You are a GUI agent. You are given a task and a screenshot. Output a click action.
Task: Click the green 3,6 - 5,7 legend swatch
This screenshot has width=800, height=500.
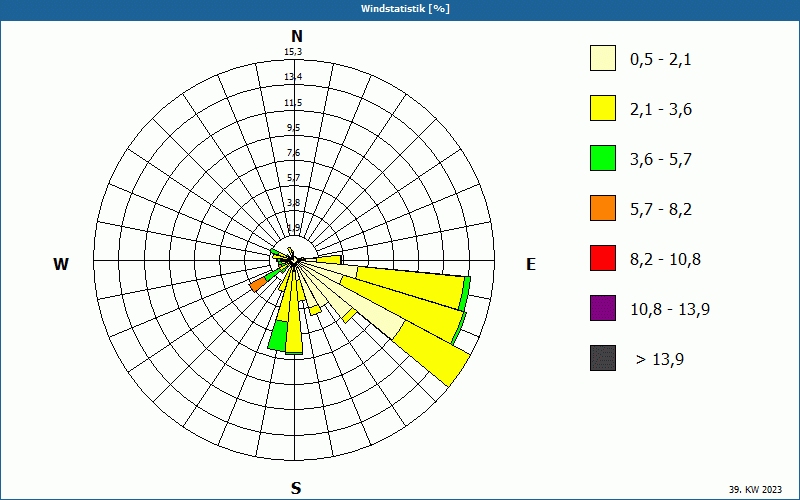(603, 158)
